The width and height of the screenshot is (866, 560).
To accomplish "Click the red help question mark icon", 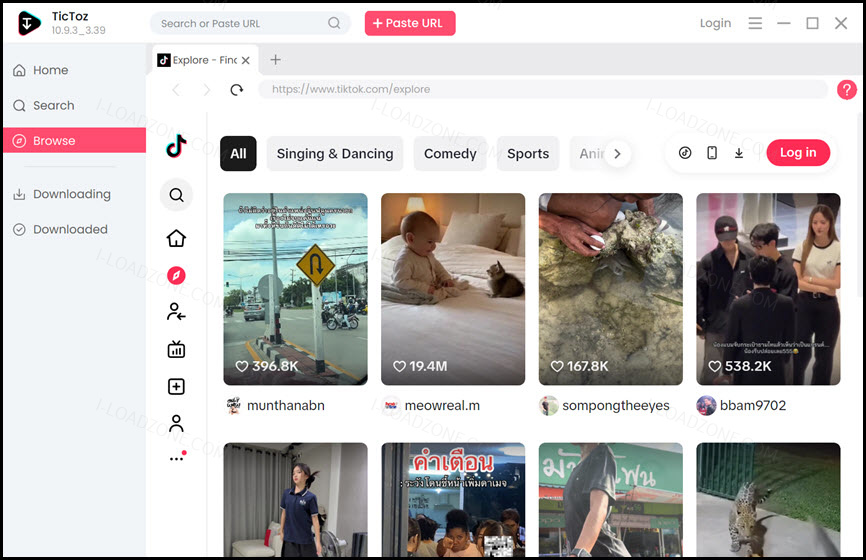I will point(847,89).
